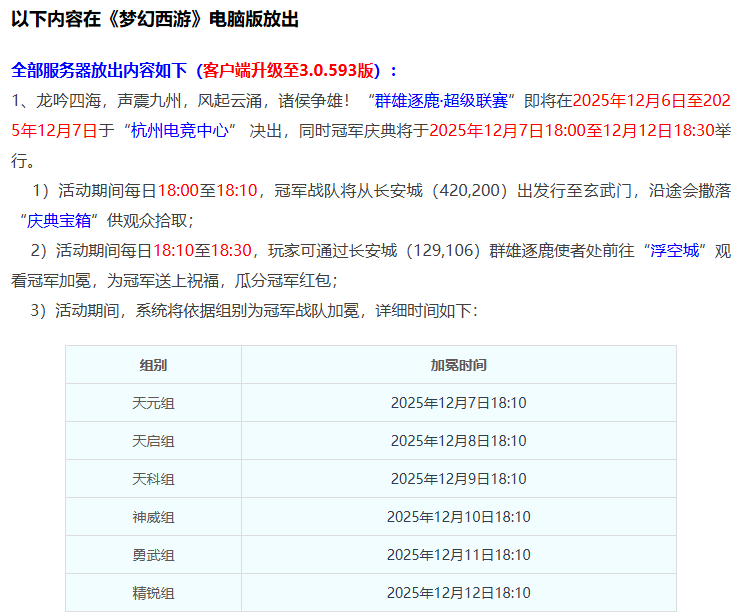Select the "天科组" table cell
This screenshot has width=741, height=616.
153,479
